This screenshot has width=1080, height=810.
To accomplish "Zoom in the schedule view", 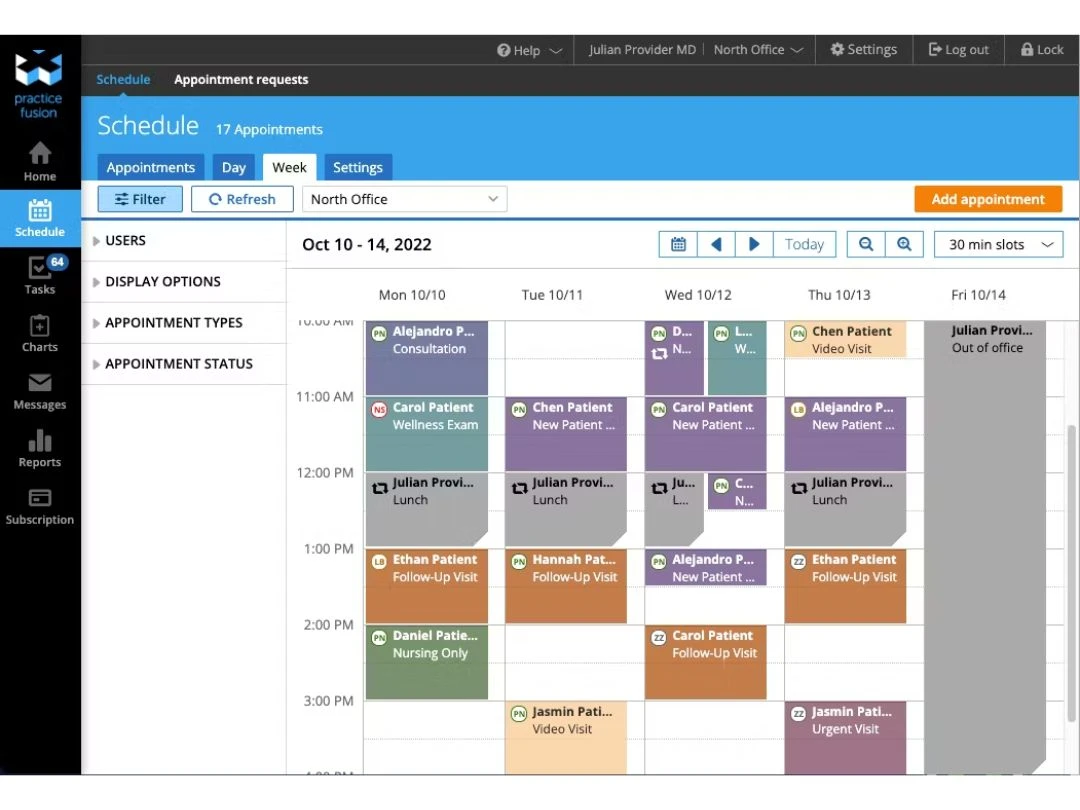I will click(x=904, y=245).
